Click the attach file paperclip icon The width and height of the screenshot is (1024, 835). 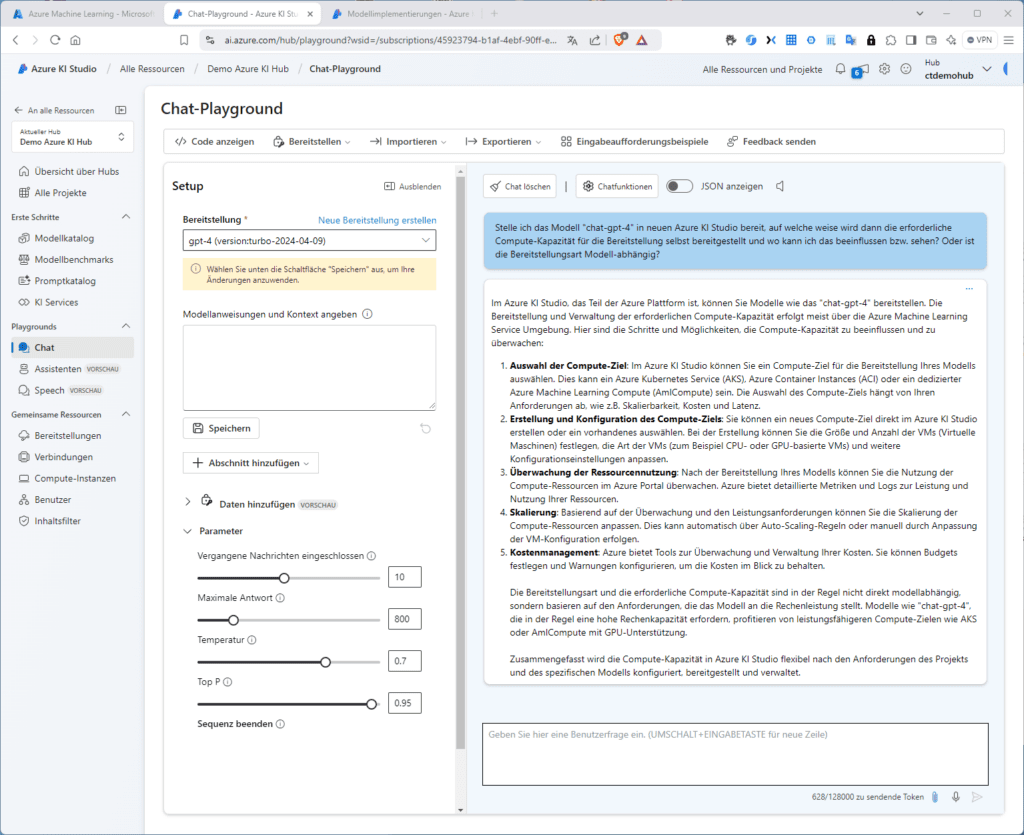pos(935,796)
